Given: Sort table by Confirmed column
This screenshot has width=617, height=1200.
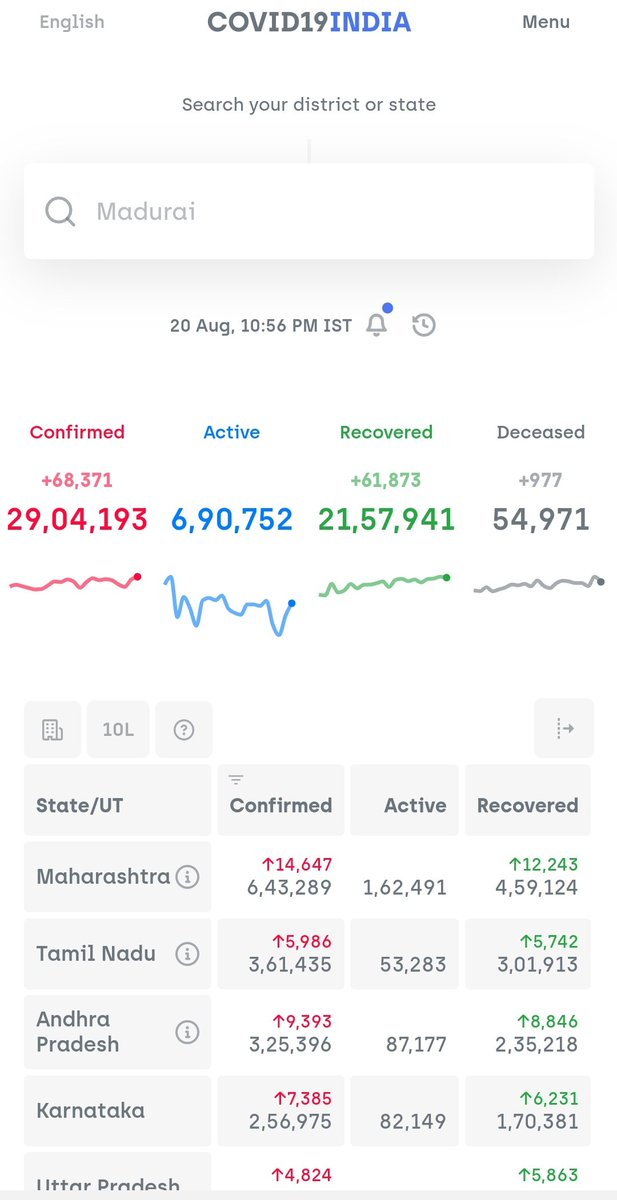Looking at the screenshot, I should 281,800.
